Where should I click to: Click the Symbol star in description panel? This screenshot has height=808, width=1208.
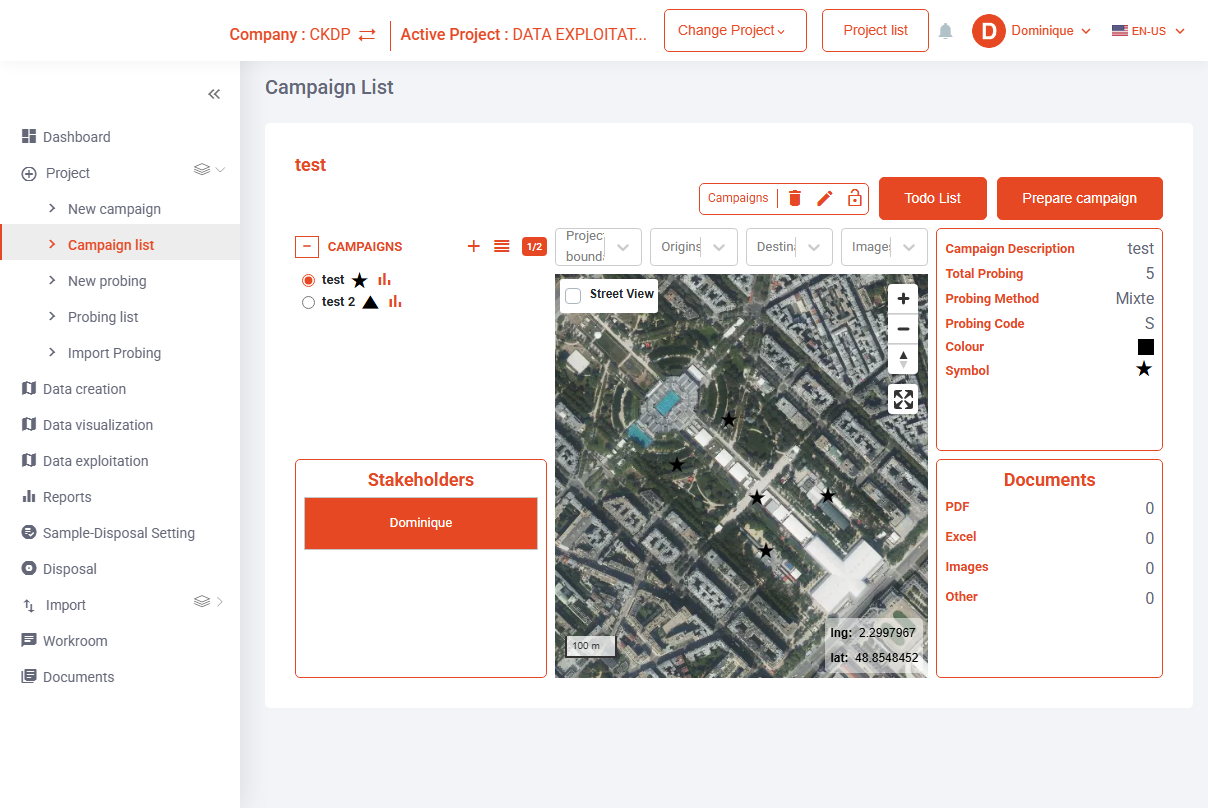pyautogui.click(x=1145, y=370)
